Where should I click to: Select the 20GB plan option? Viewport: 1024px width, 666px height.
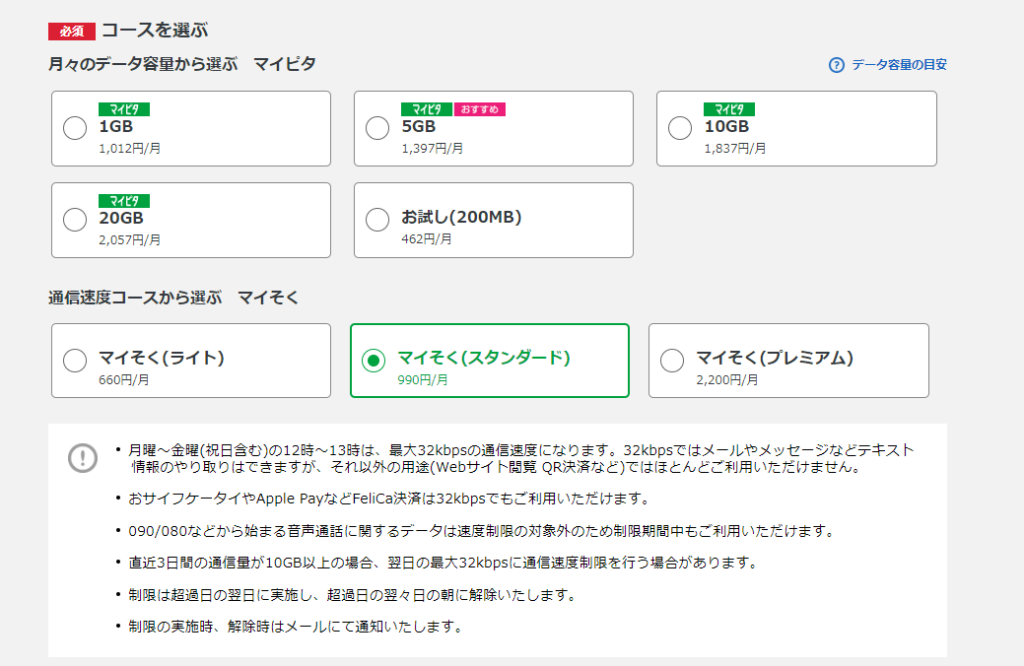[74, 220]
